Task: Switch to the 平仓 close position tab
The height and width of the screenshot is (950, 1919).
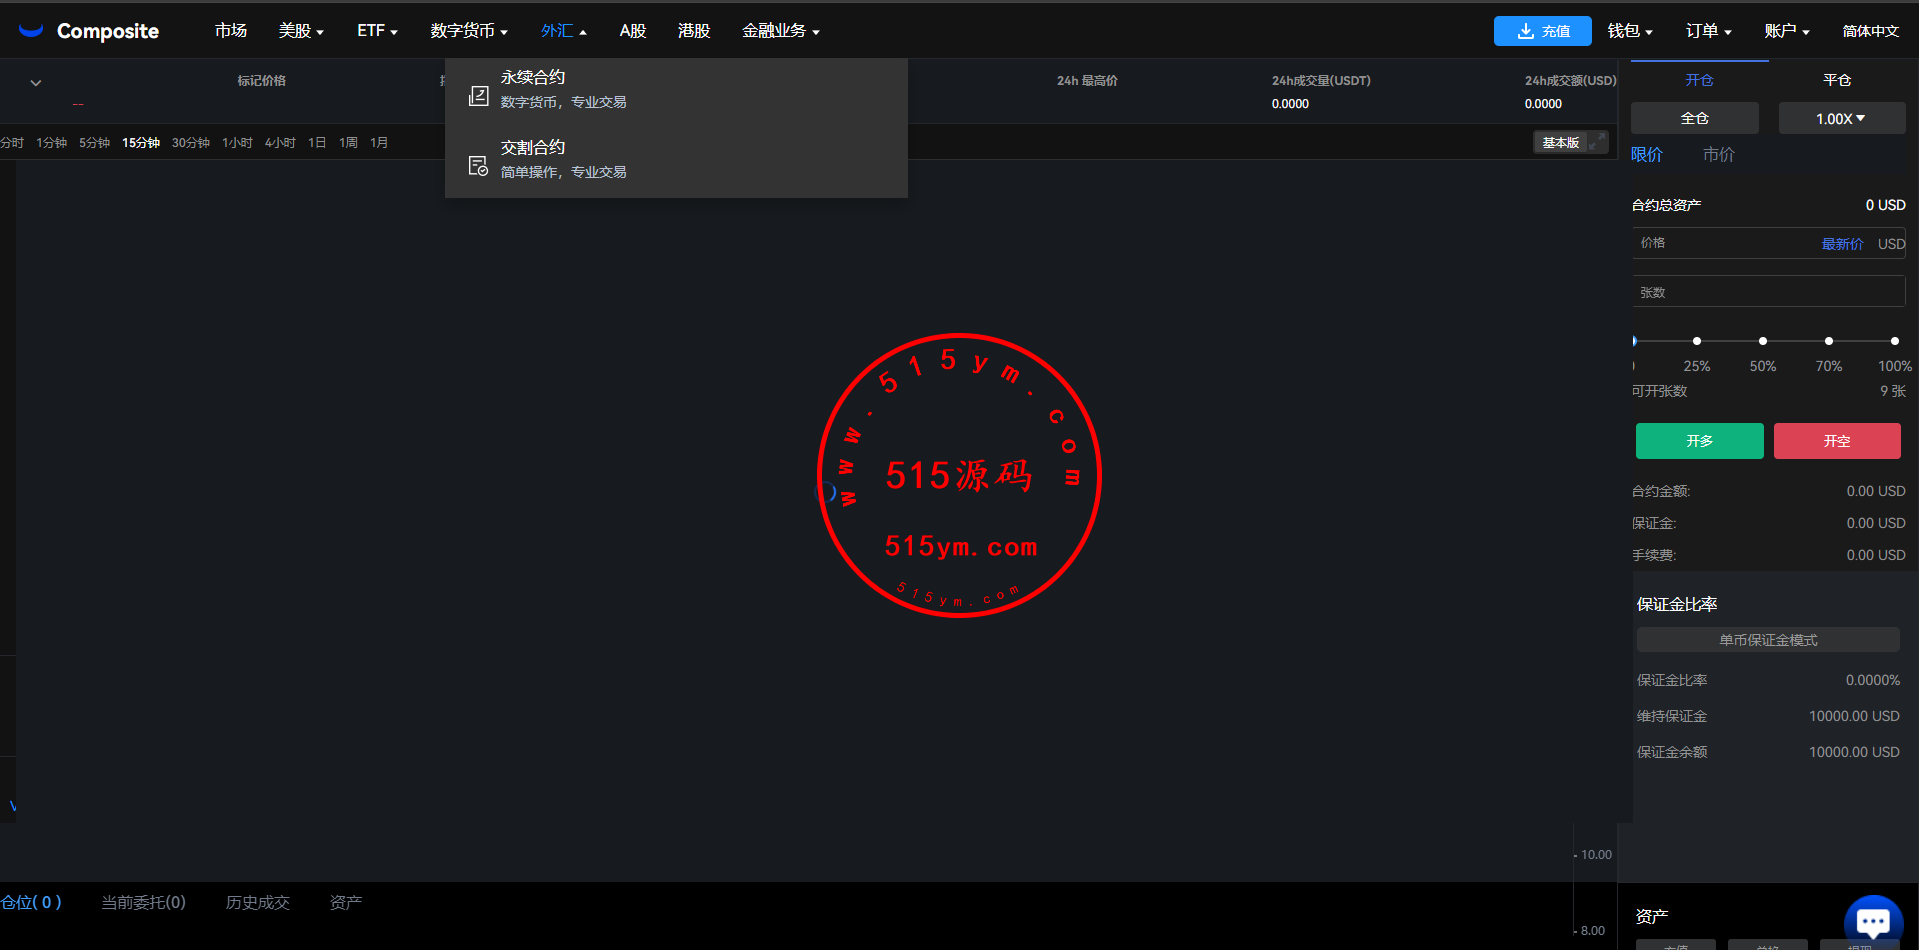Action: coord(1837,80)
